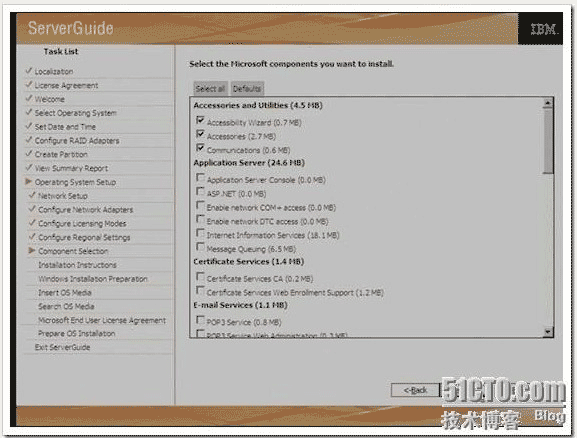Click the Component Selection arrow icon
The width and height of the screenshot is (577, 438).
tap(32, 250)
